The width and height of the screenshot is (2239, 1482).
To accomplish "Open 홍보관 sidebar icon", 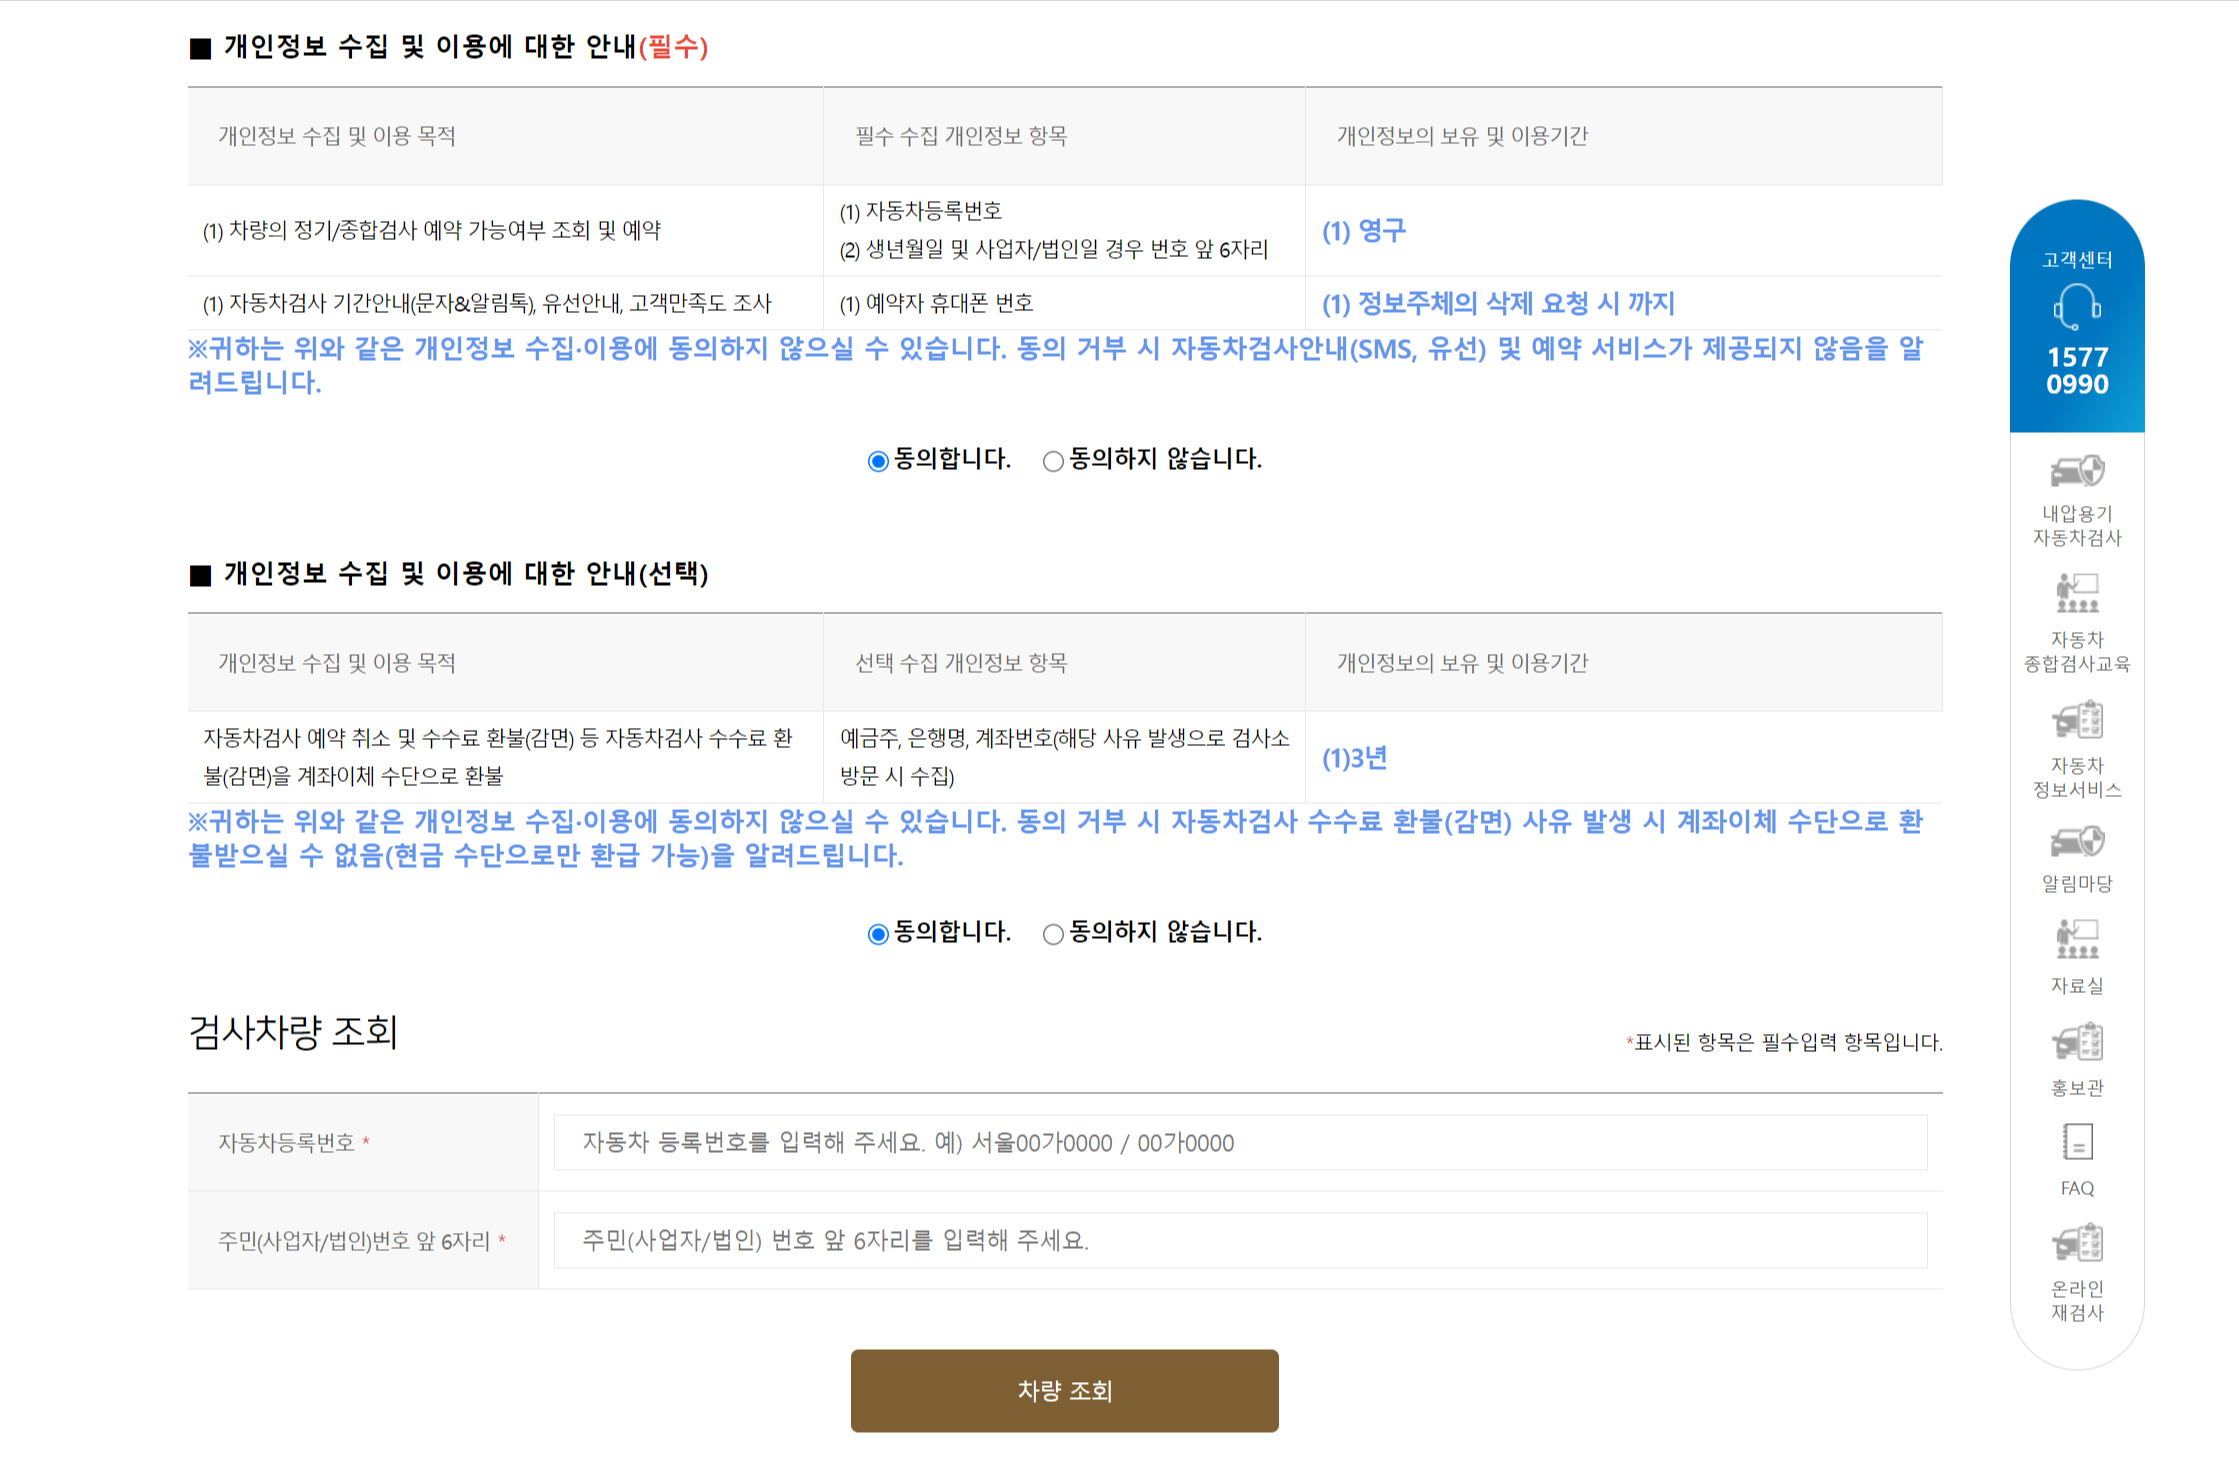I will click(2077, 1042).
